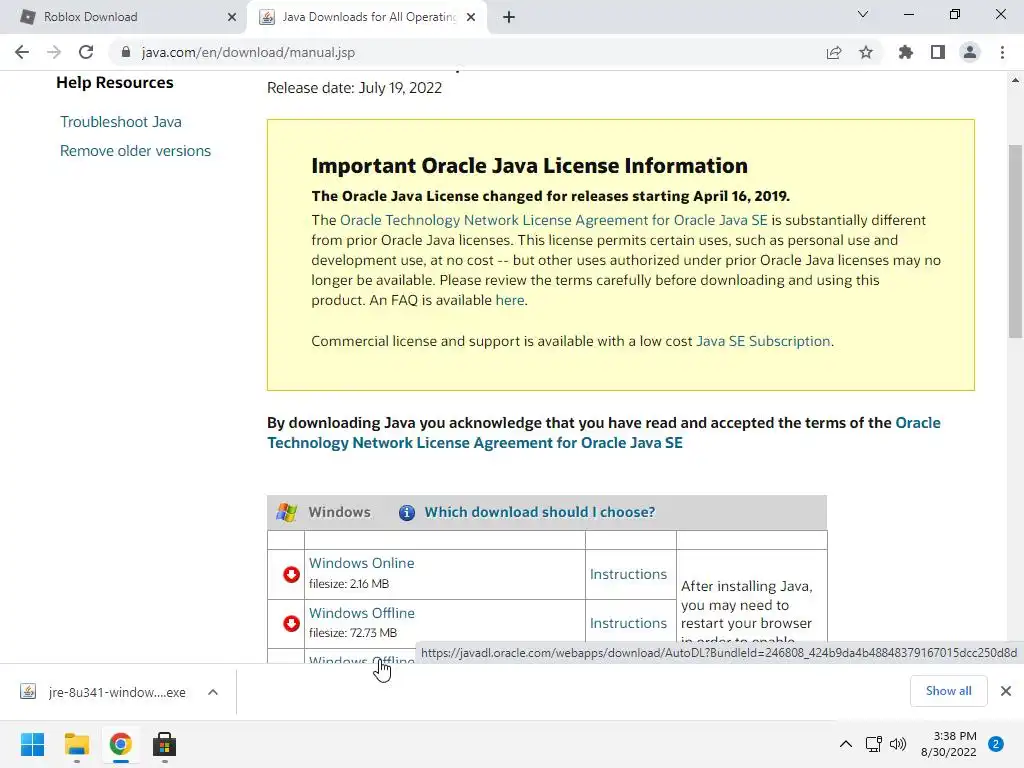This screenshot has width=1024, height=768.
Task: Open File Explorer from the taskbar
Action: tap(76, 744)
